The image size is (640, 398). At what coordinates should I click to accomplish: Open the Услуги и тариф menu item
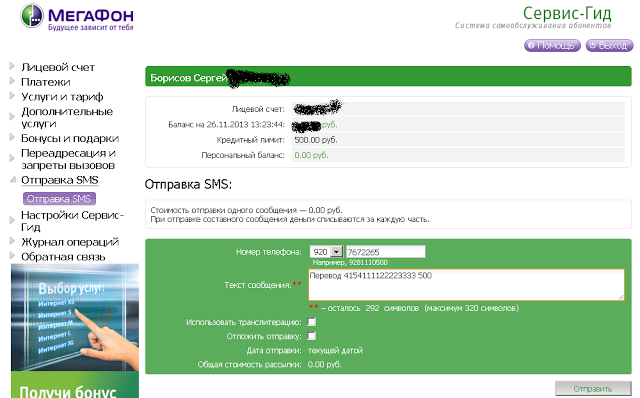[62, 97]
